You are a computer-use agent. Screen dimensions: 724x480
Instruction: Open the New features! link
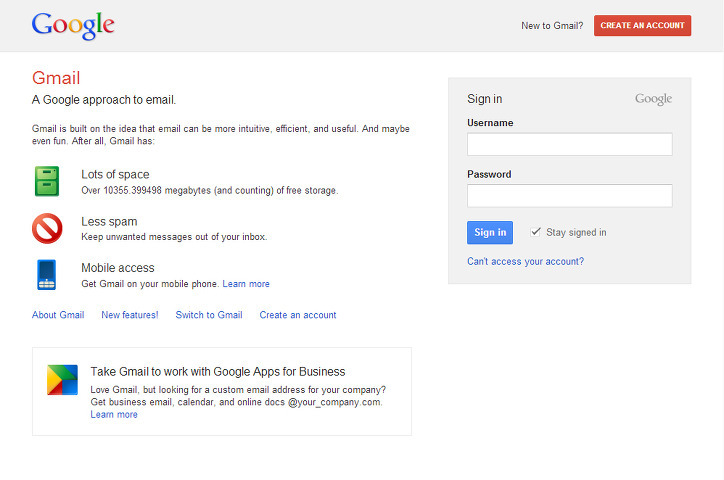[130, 315]
